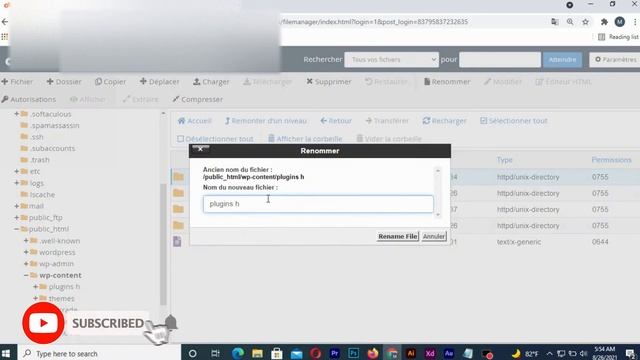Open Premiere Pro from taskbar

click(x=335, y=353)
